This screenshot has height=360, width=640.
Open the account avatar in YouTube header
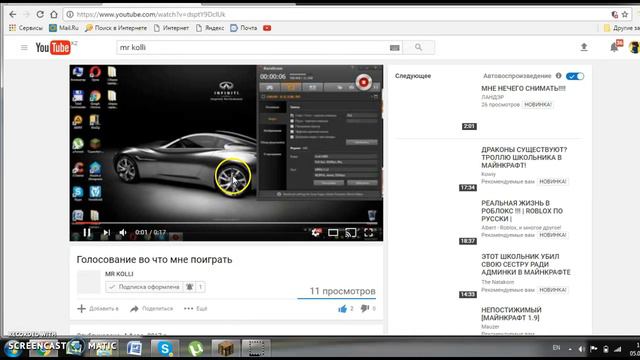click(634, 47)
